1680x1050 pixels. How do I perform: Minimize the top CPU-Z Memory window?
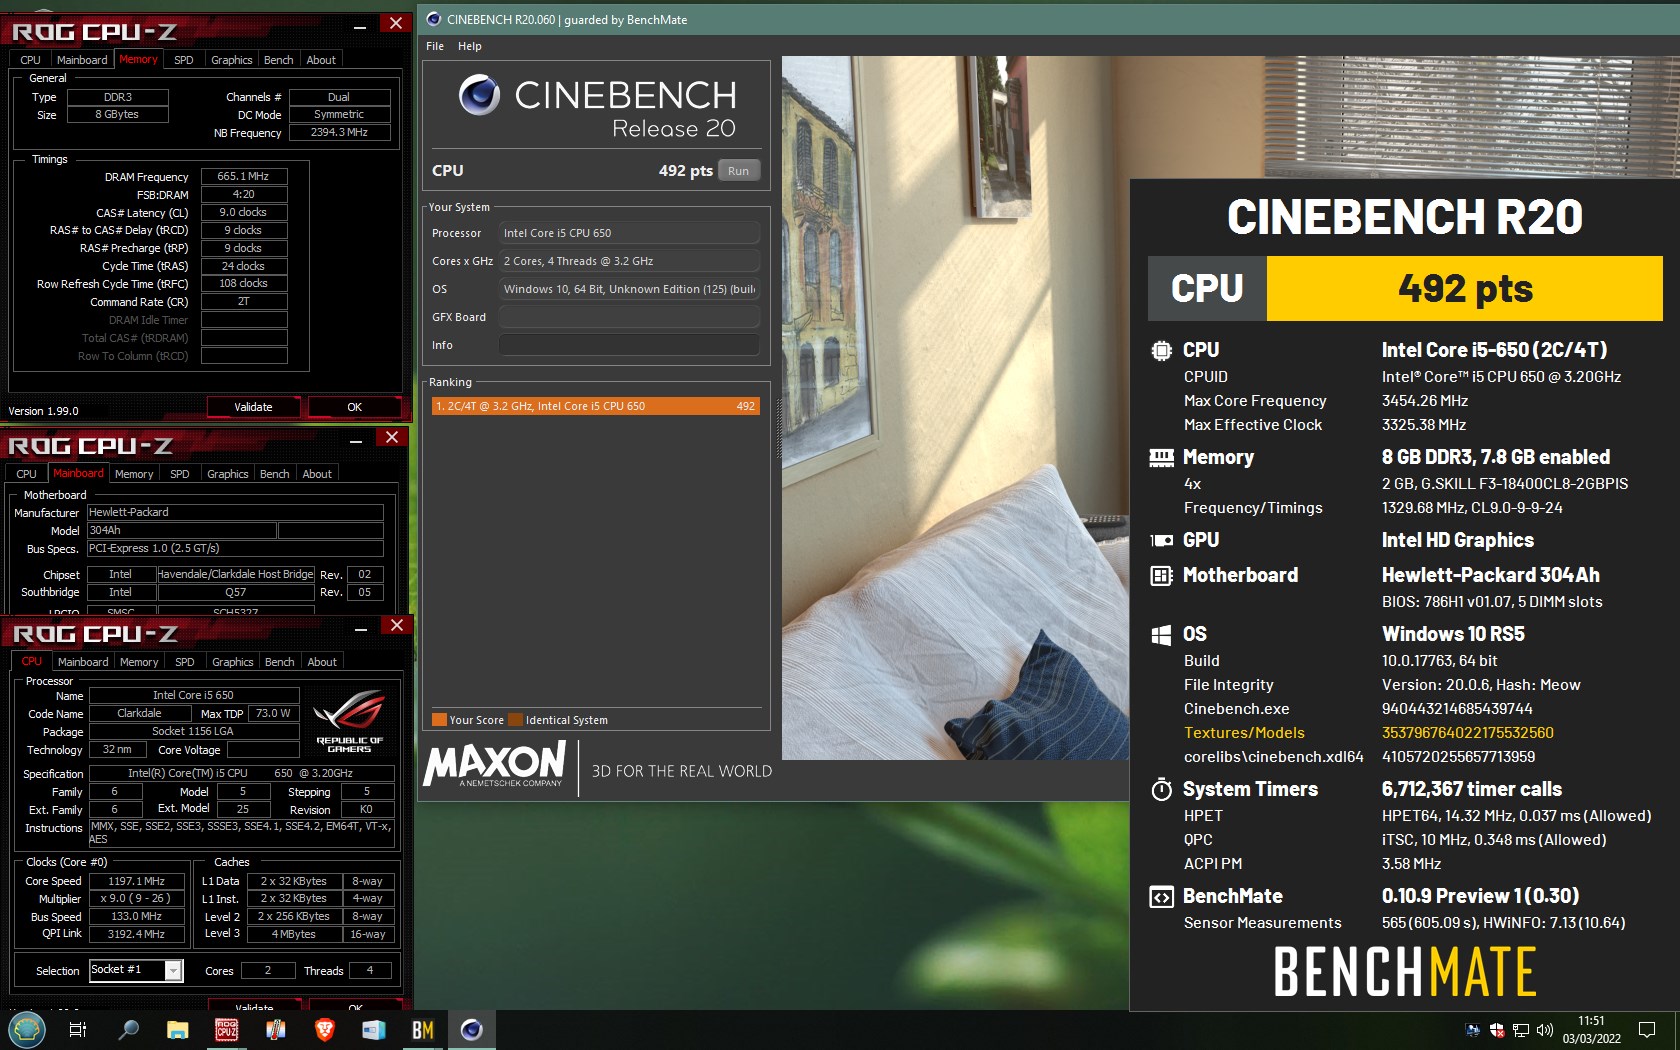[361, 24]
